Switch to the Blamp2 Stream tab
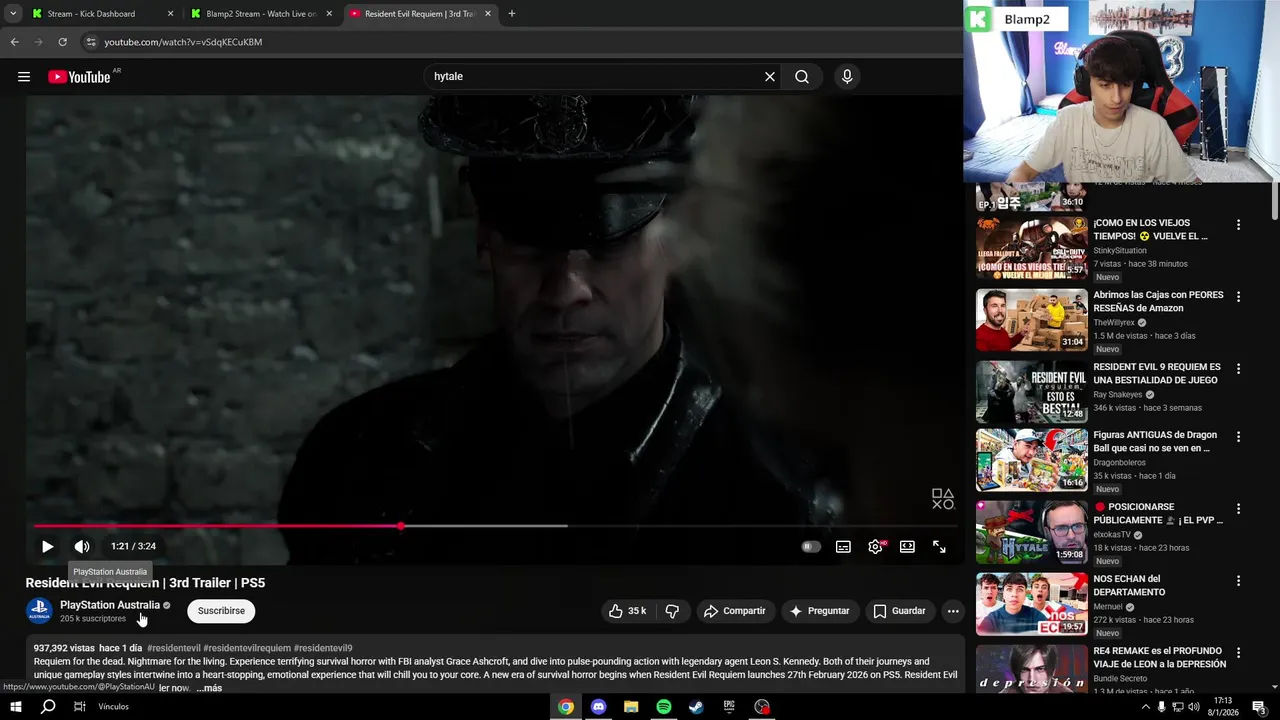 (x=262, y=14)
